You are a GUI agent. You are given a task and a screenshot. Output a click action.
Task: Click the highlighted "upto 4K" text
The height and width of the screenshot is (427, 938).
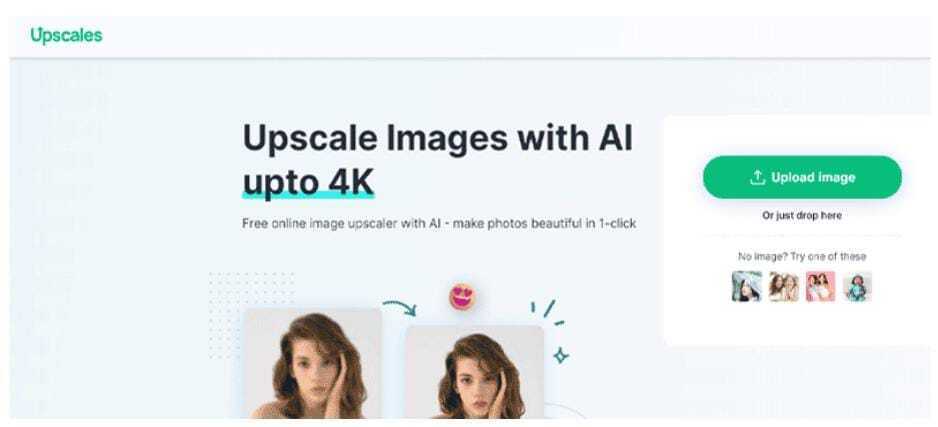pyautogui.click(x=308, y=182)
